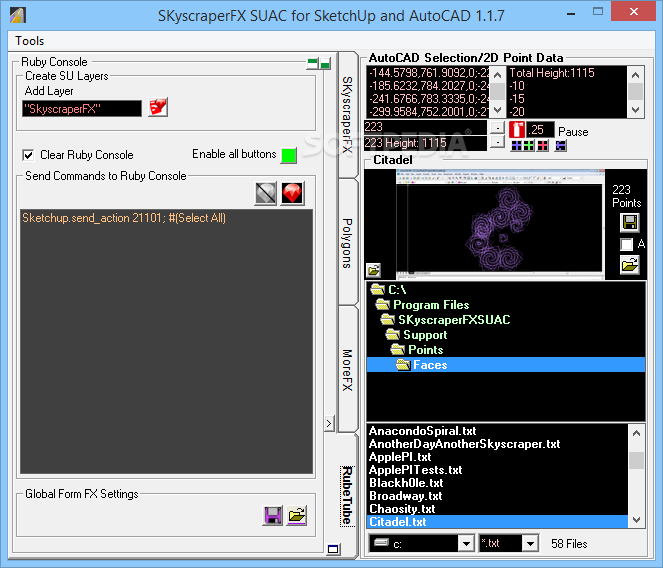Viewport: 663px width, 568px height.
Task: Select Blackh0le.txt in the file list
Action: pos(498,483)
